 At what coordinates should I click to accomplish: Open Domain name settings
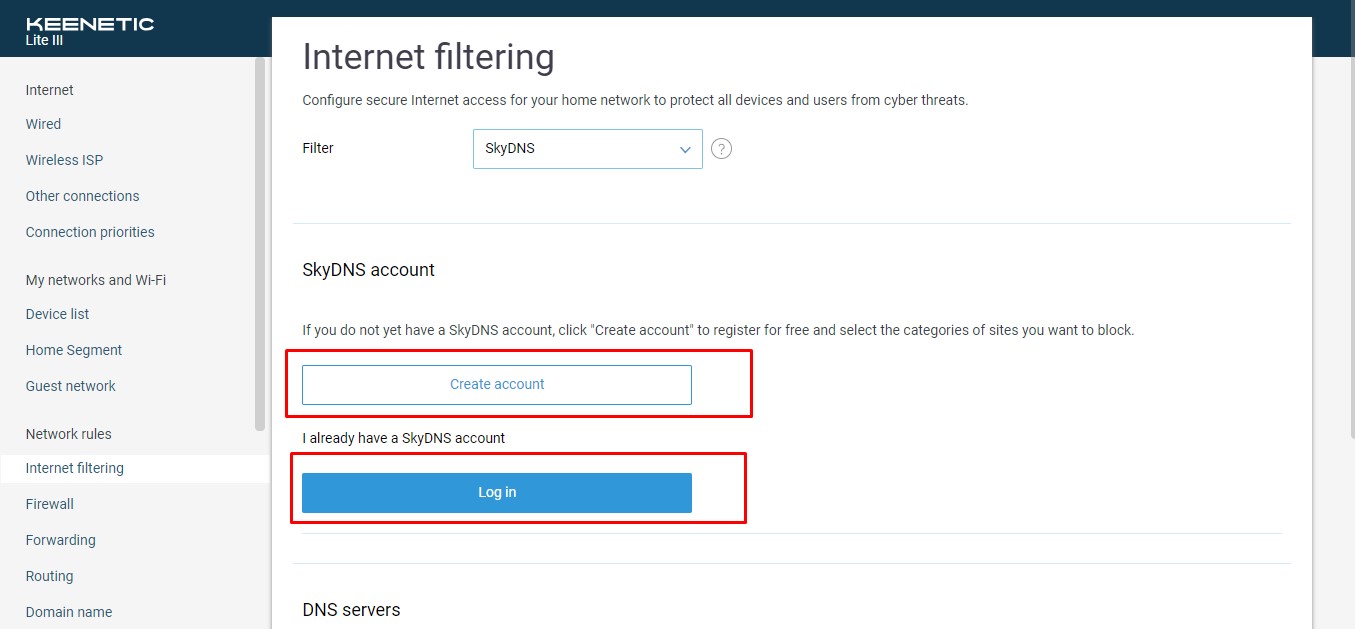68,612
